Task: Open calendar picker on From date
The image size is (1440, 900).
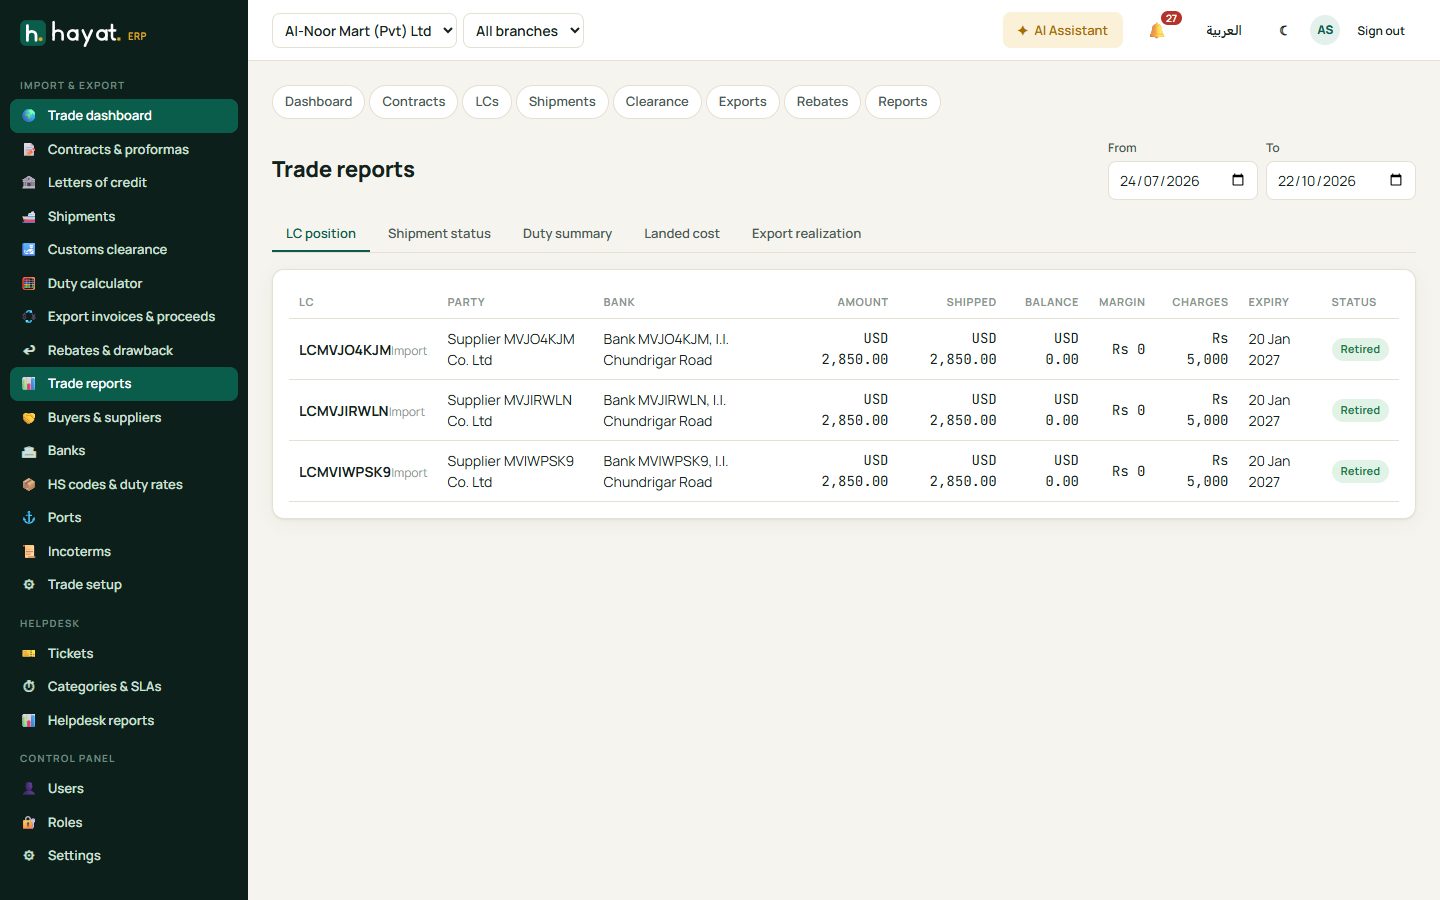Action: 1238,180
